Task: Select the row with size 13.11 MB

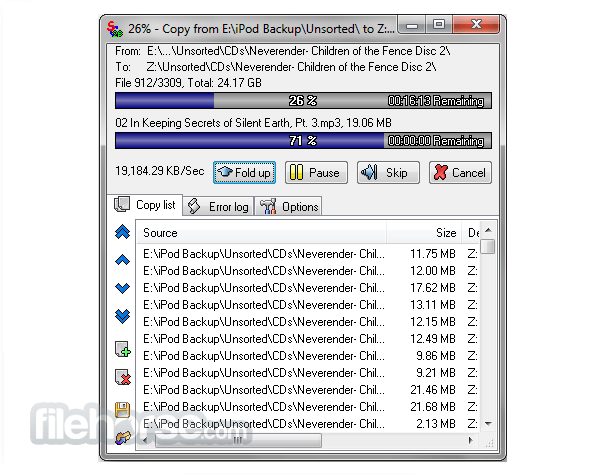Action: point(308,305)
